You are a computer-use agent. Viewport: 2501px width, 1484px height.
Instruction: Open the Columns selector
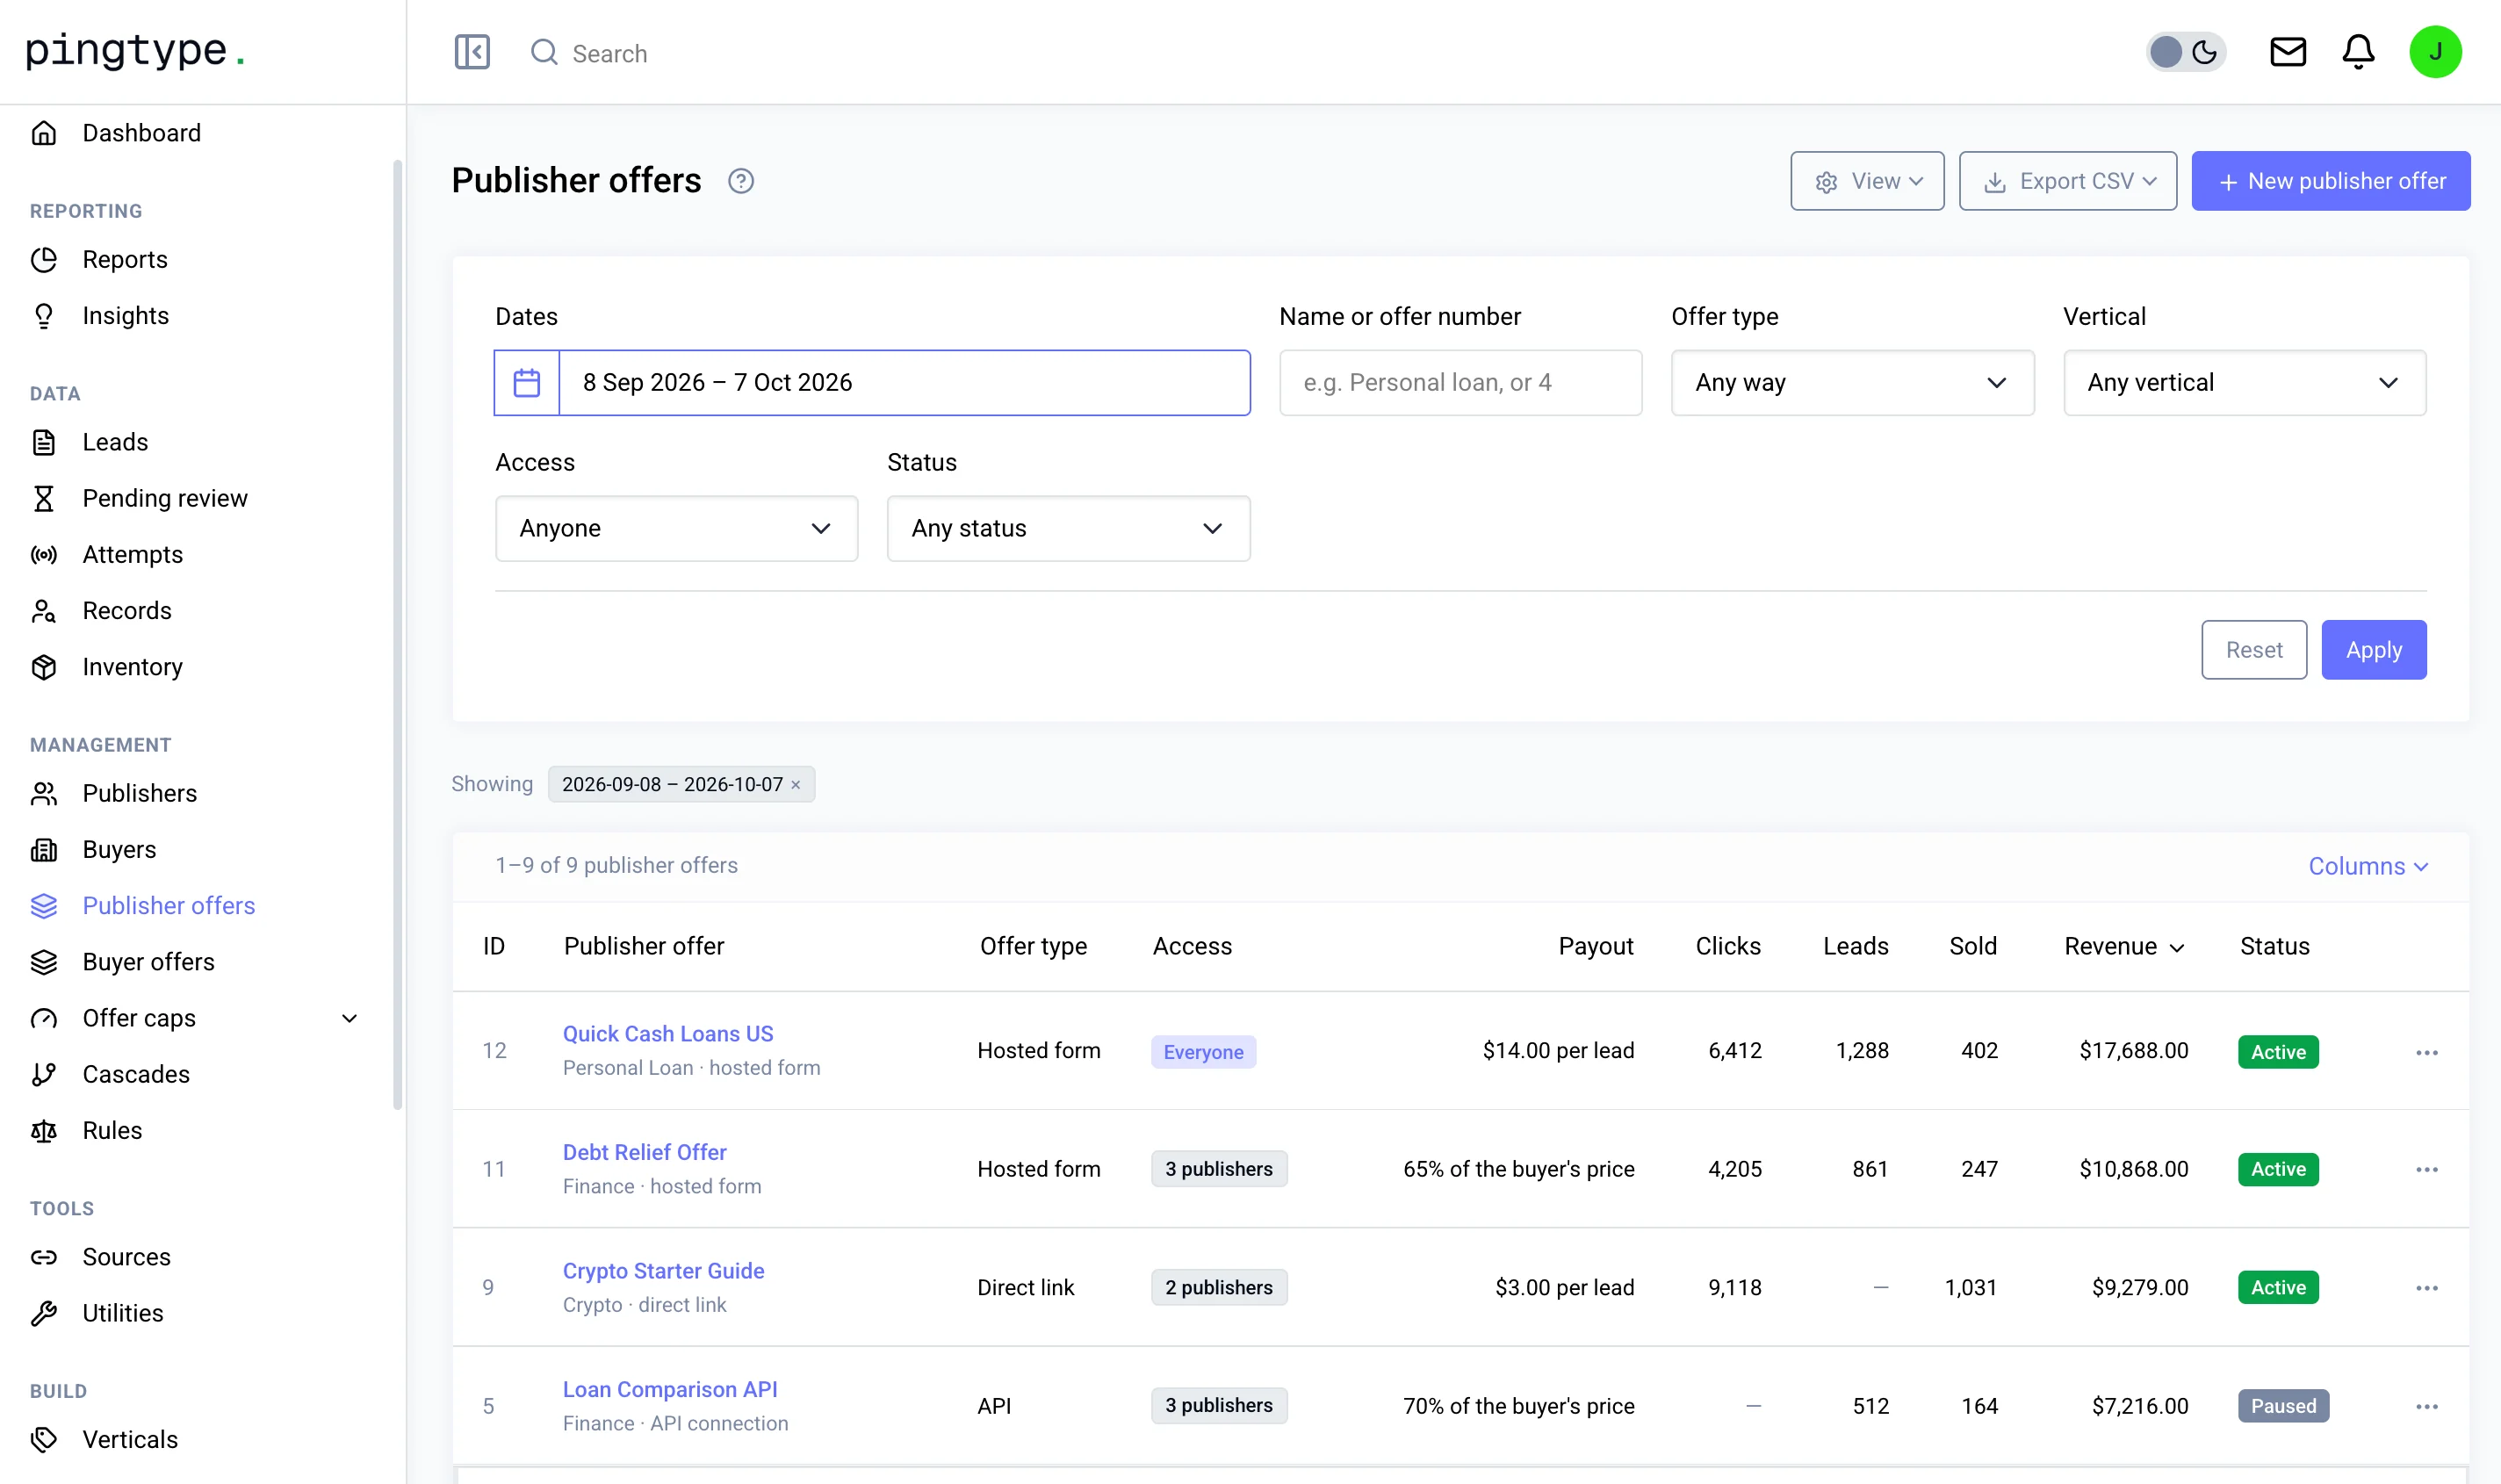(x=2367, y=866)
